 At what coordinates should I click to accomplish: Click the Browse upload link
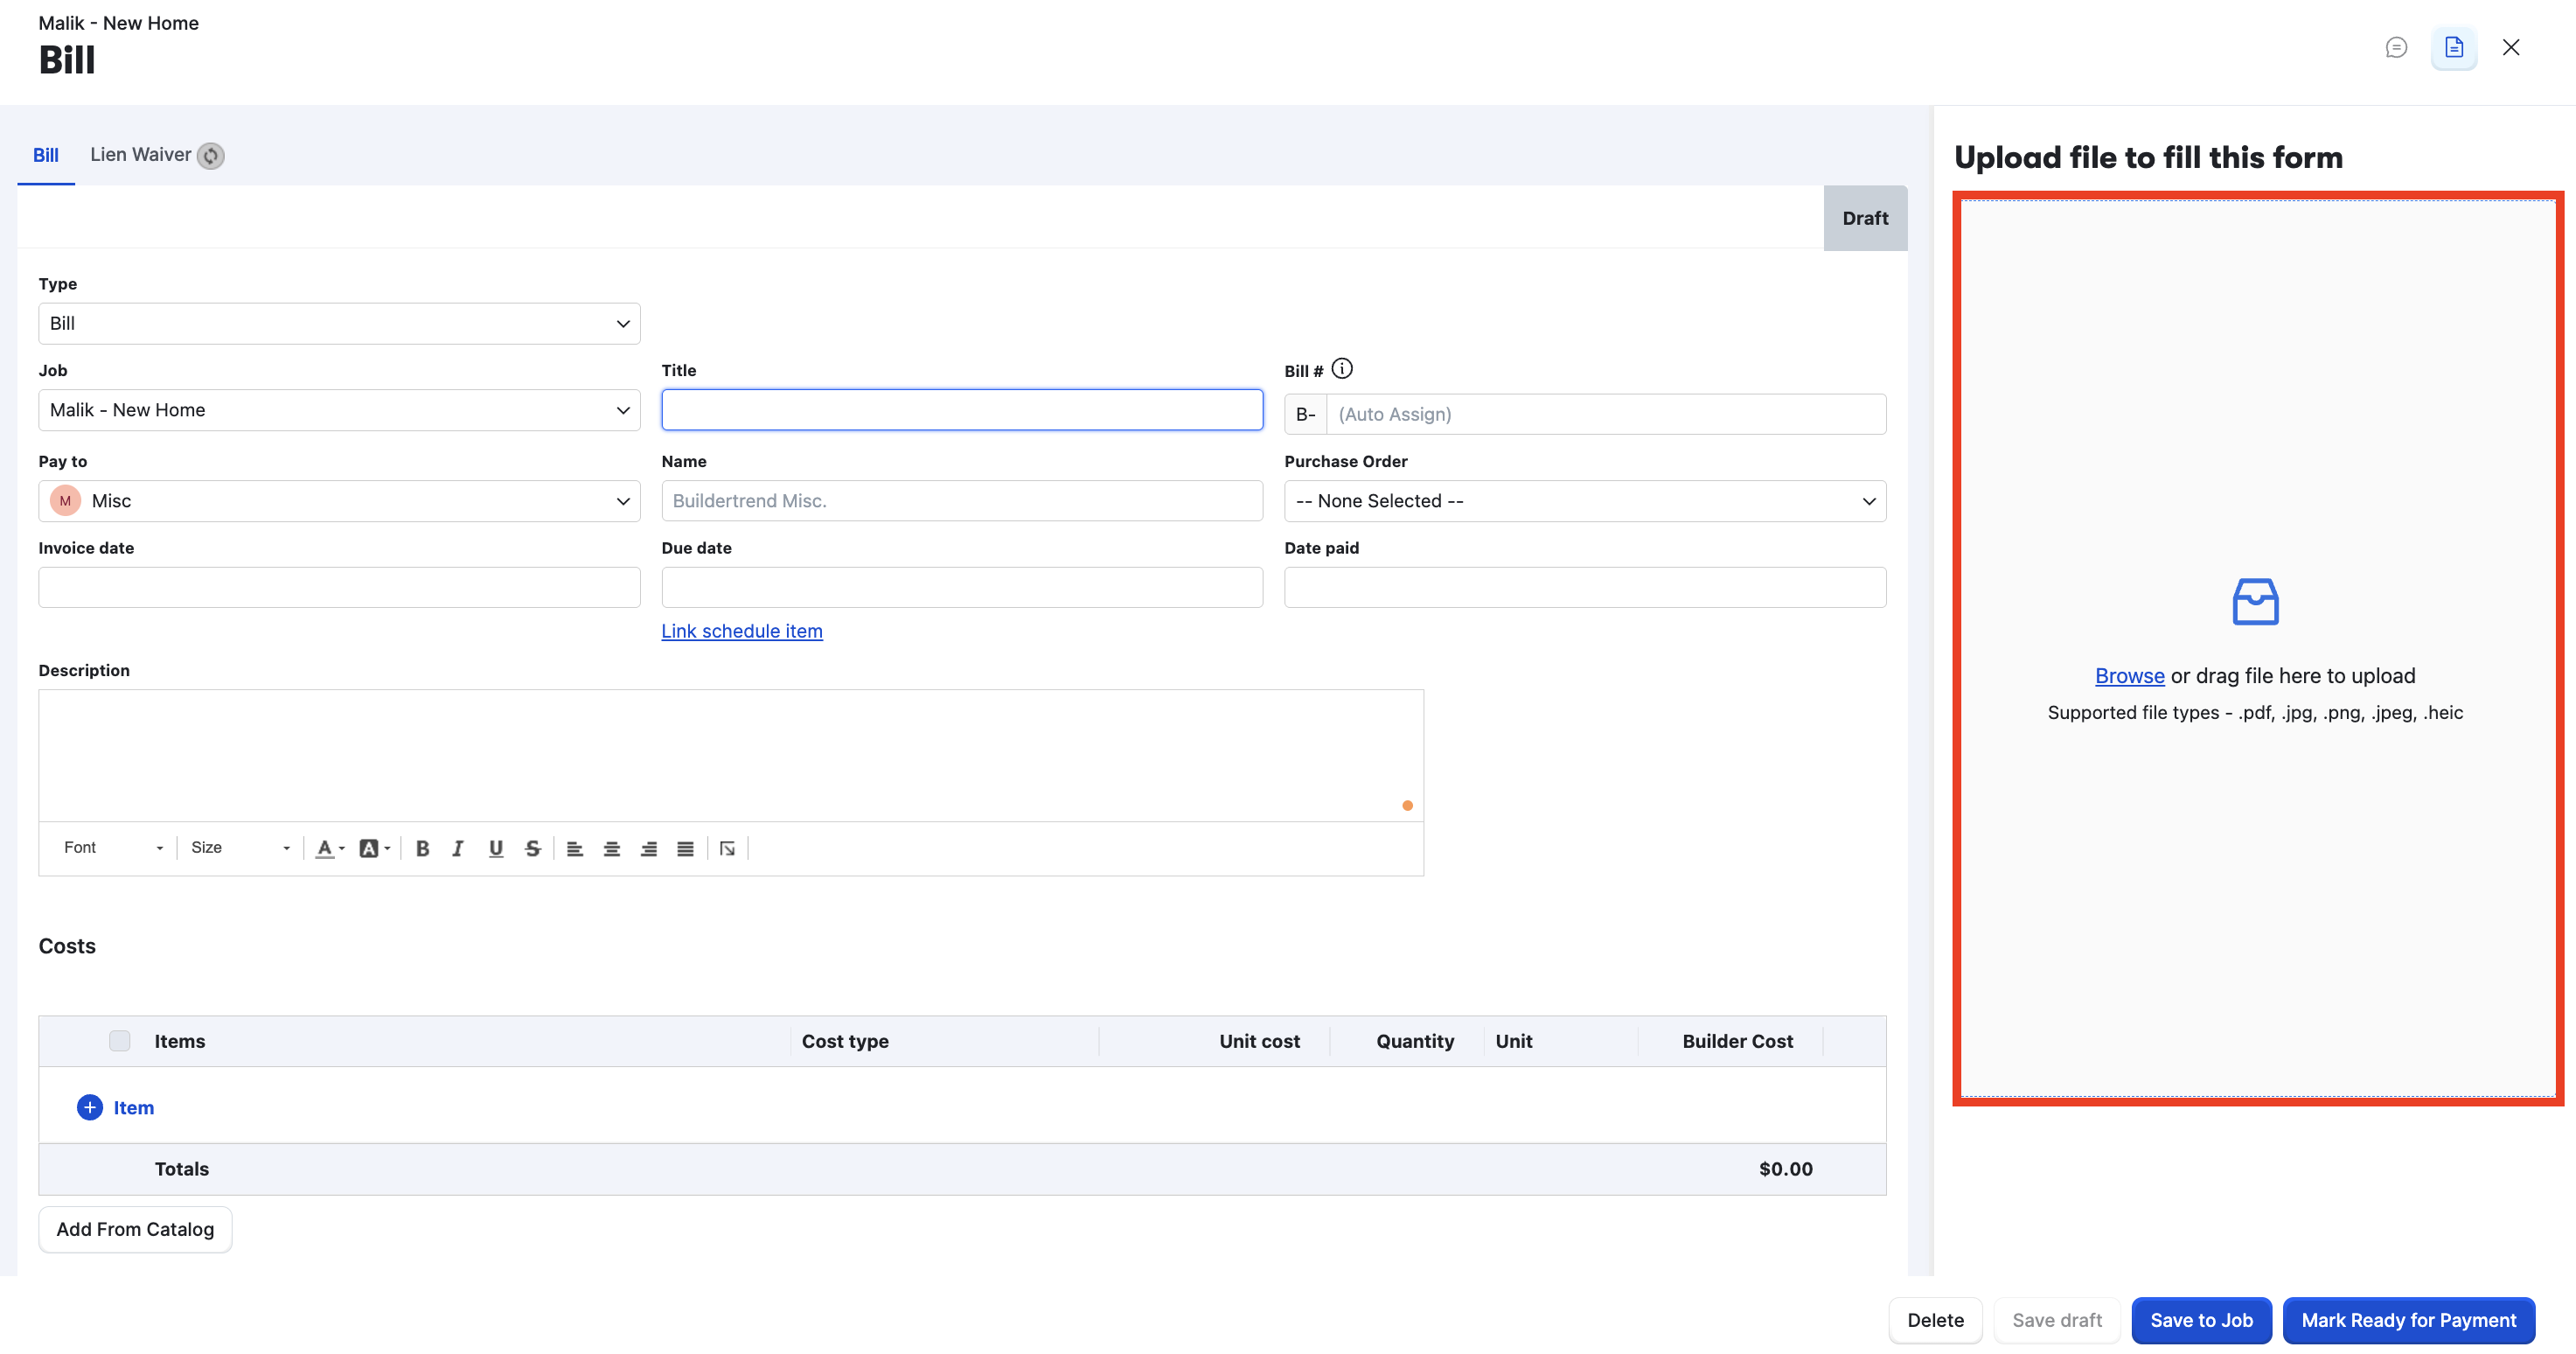coord(2129,676)
